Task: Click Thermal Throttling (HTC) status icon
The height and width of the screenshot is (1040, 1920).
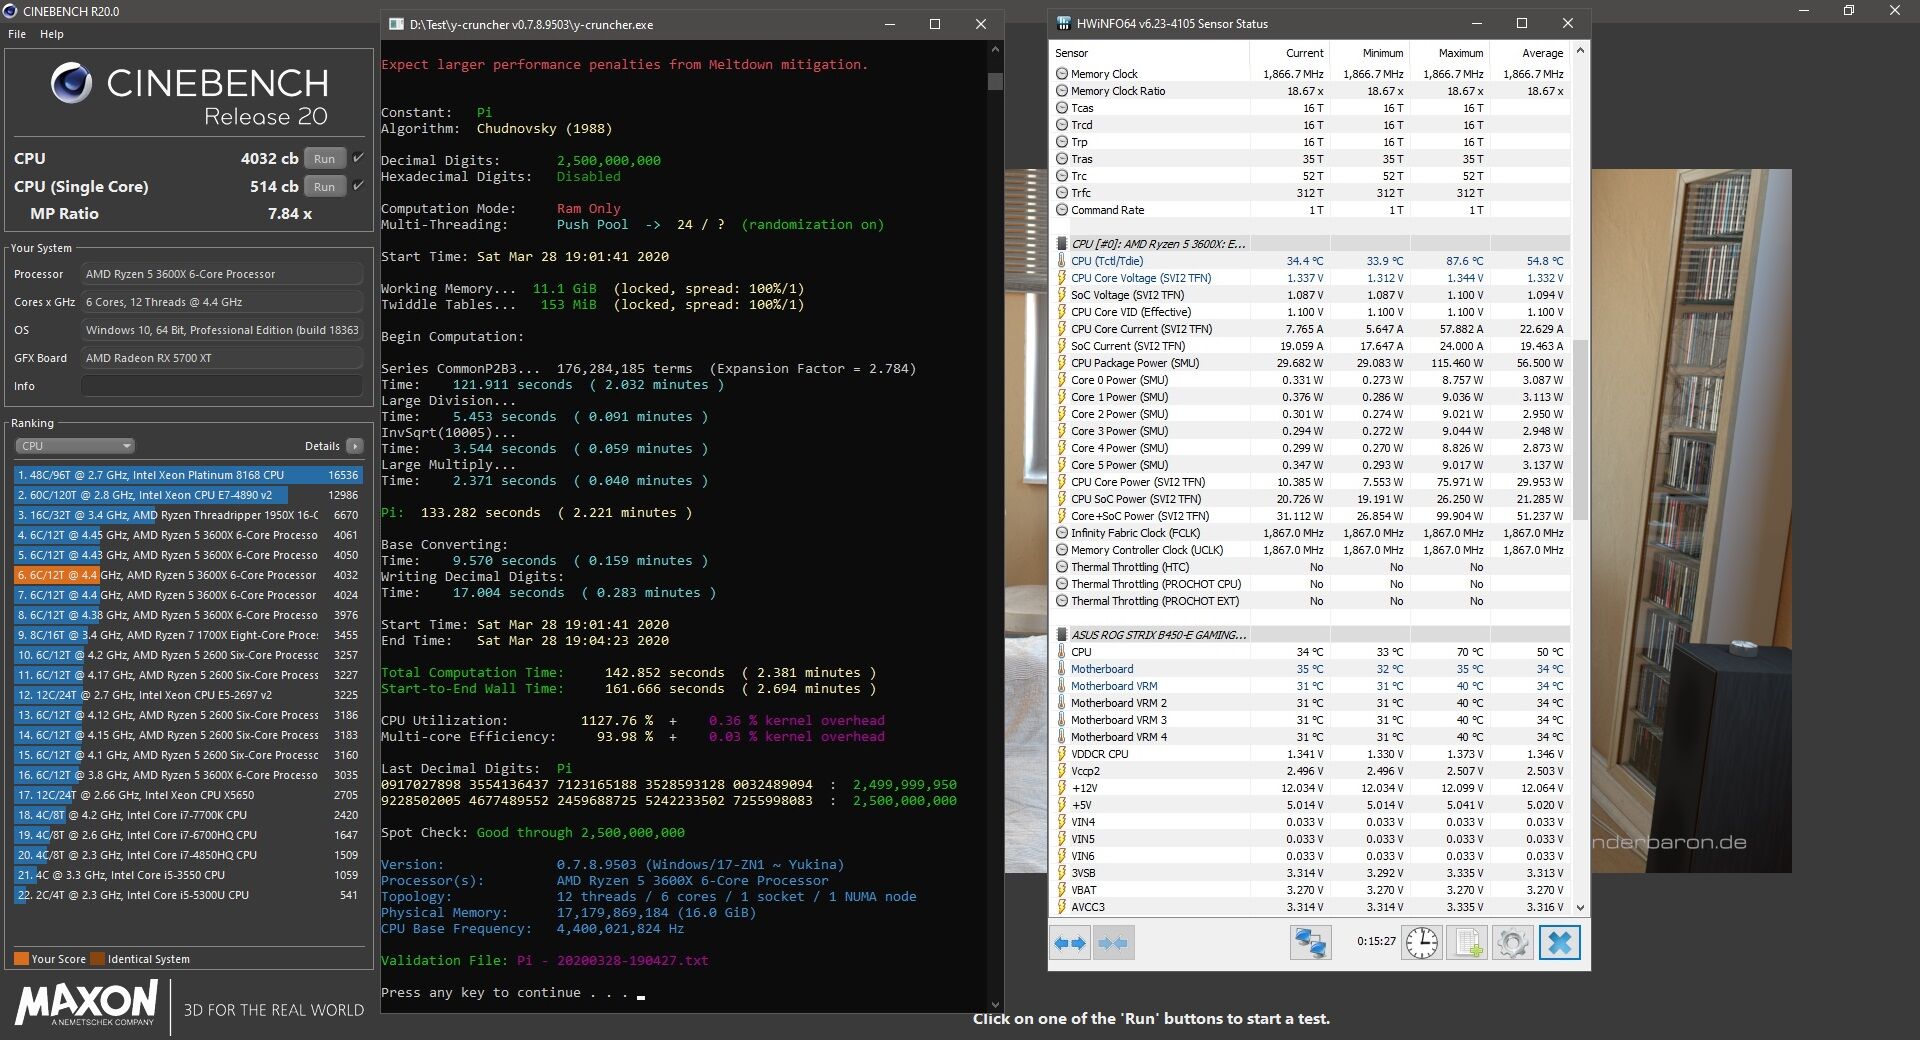Action: [x=1062, y=567]
